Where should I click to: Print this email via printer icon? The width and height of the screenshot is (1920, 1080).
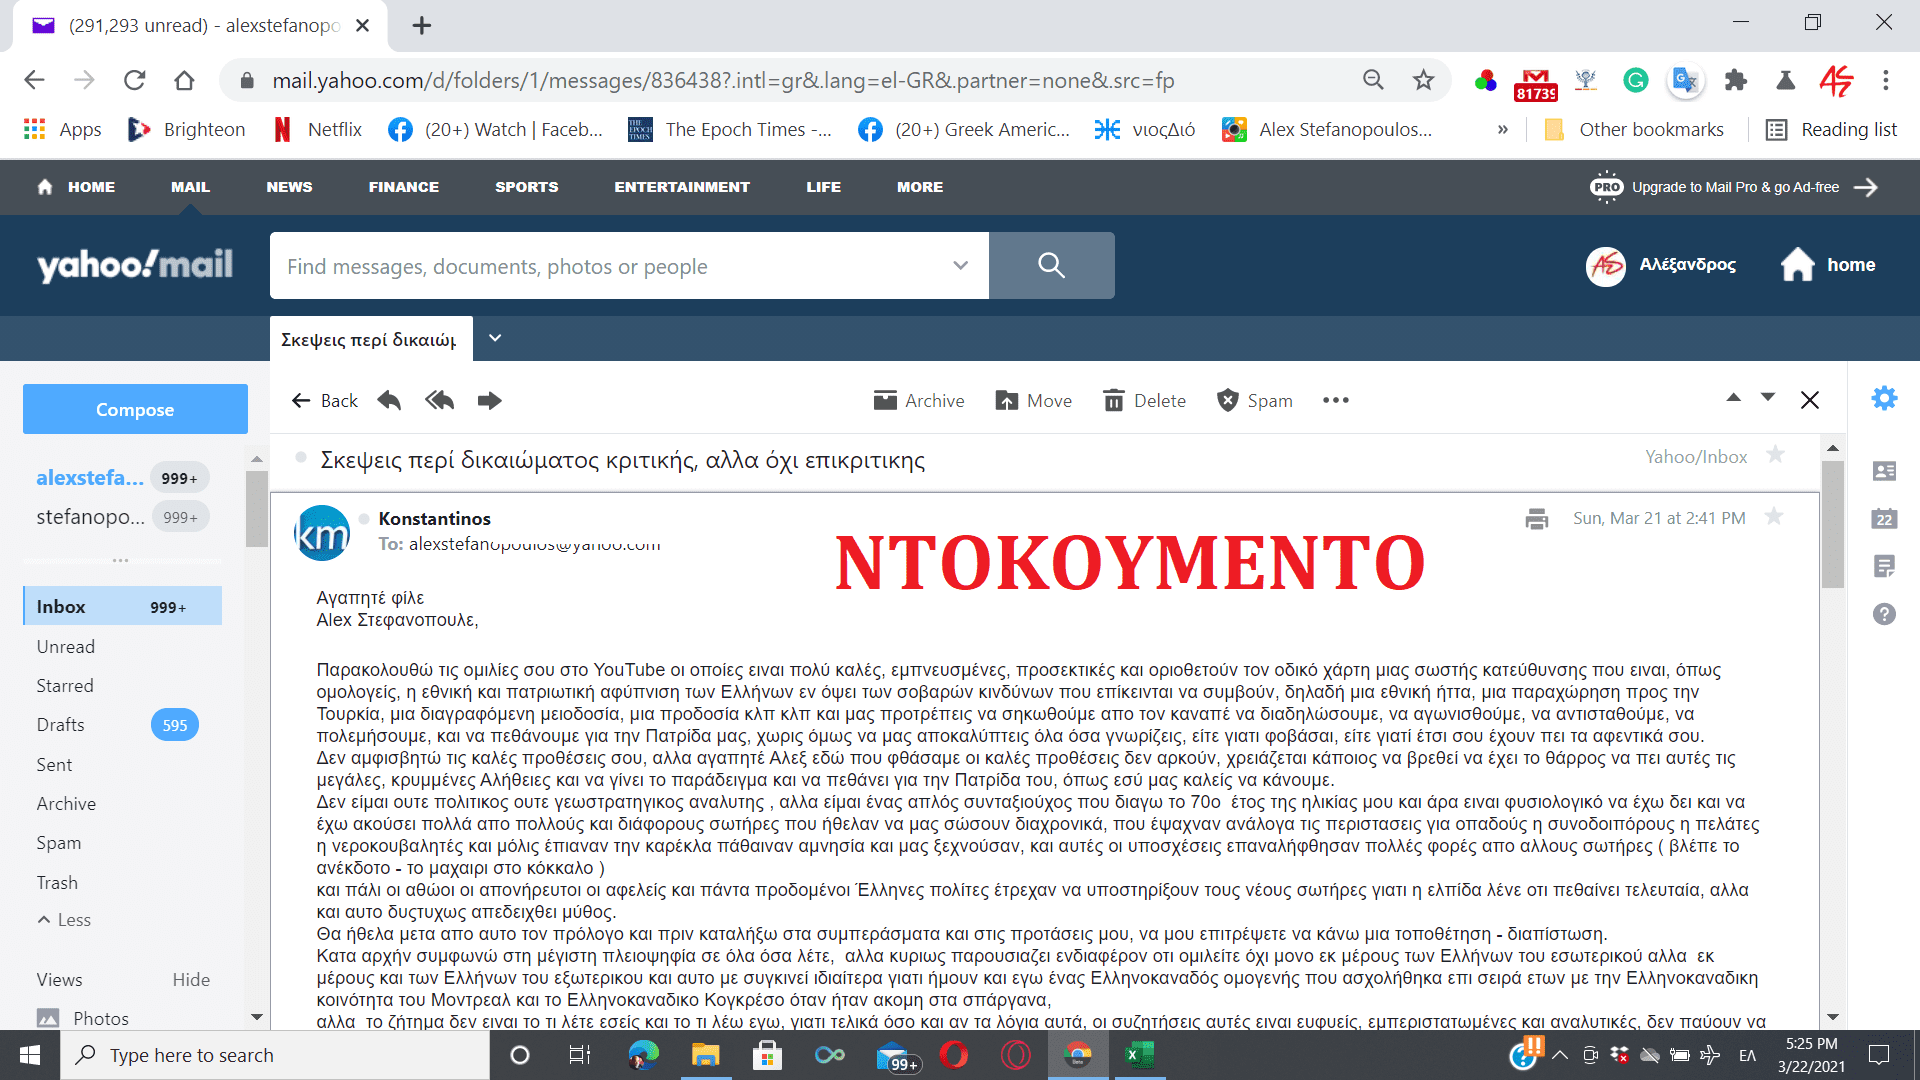coord(1537,519)
